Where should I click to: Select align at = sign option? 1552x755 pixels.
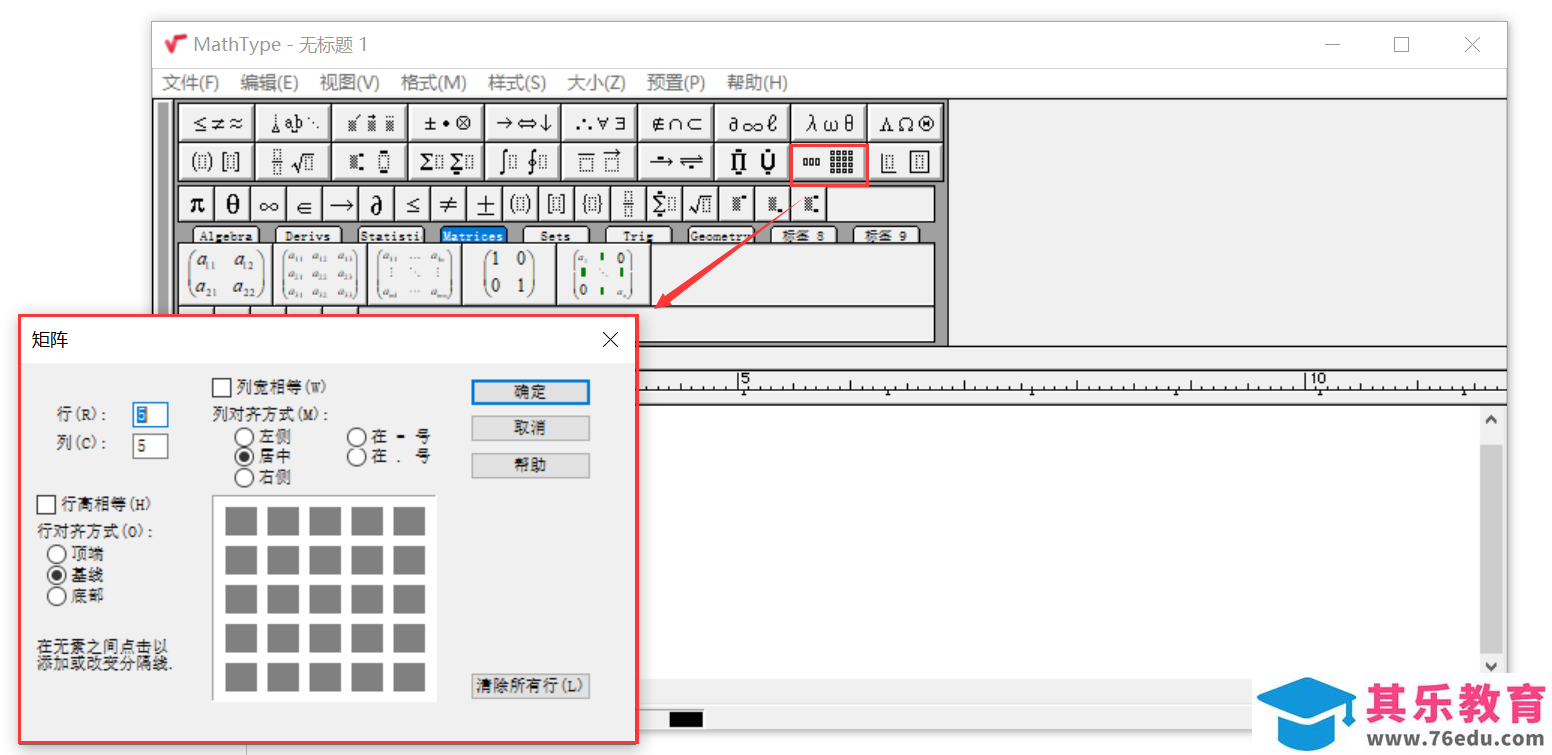point(356,437)
